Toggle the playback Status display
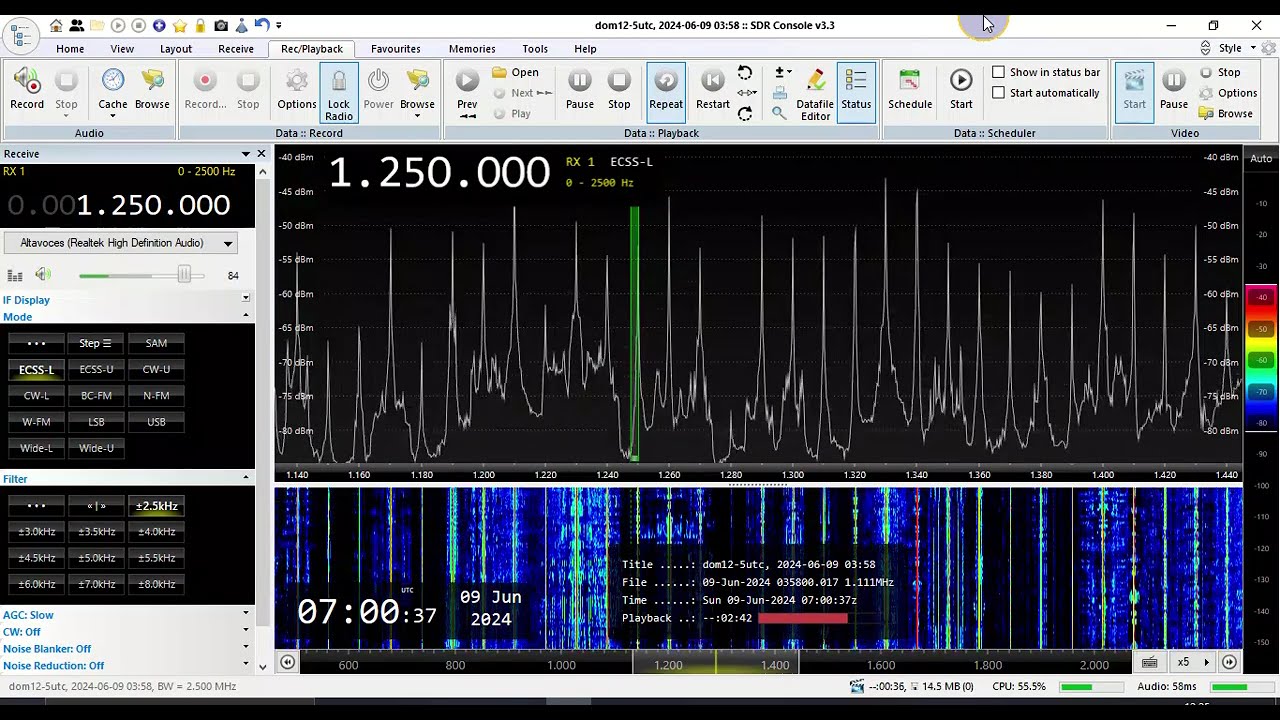Image resolution: width=1280 pixels, height=720 pixels. [856, 94]
